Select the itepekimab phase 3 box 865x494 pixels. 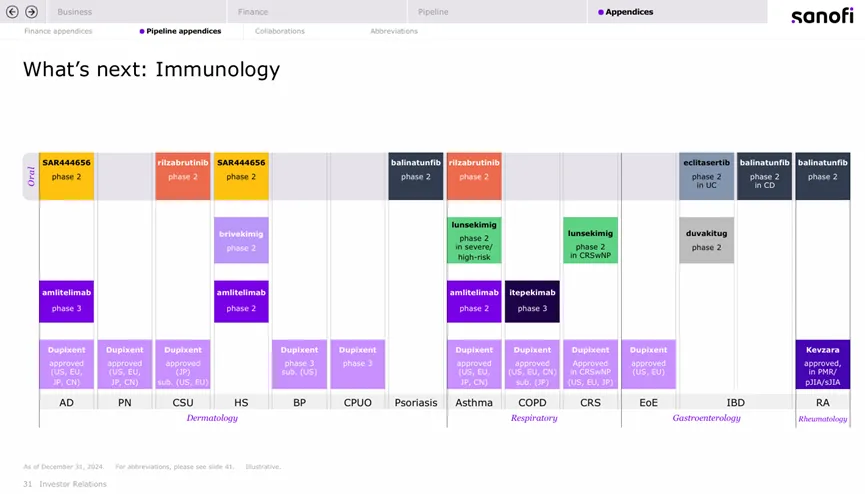(x=532, y=301)
